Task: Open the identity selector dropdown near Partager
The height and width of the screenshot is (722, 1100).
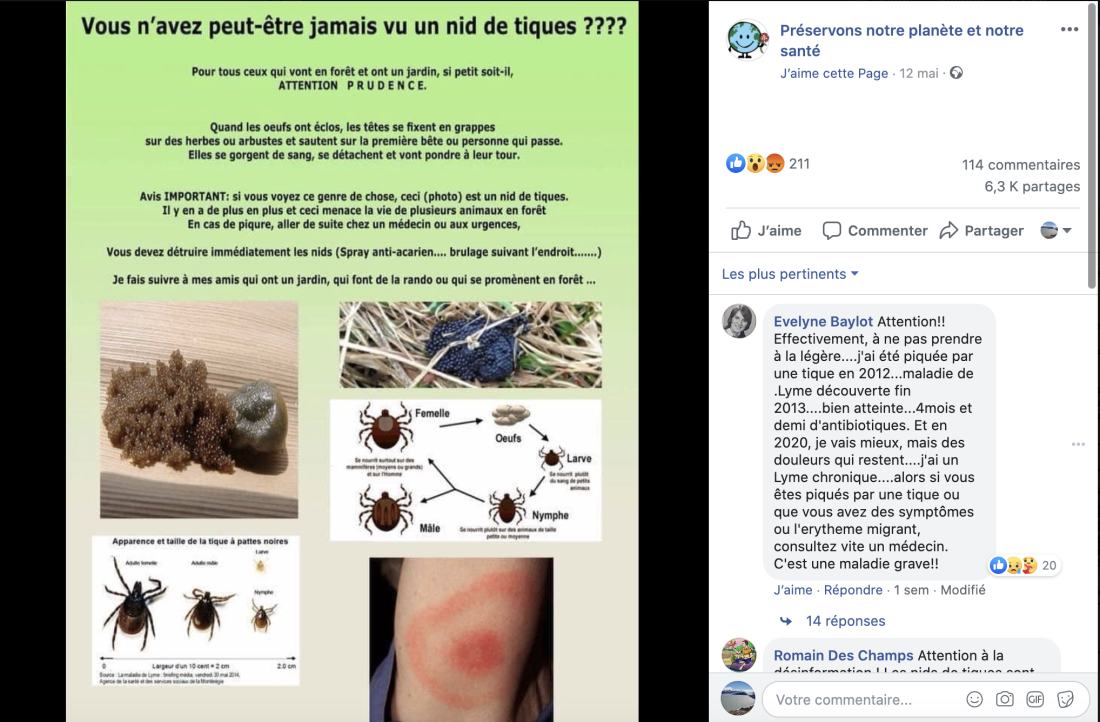Action: 1056,230
